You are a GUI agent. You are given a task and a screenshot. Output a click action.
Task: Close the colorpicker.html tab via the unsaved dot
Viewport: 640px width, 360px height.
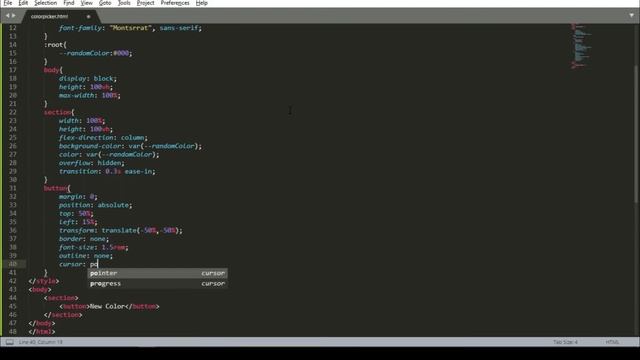coord(88,16)
